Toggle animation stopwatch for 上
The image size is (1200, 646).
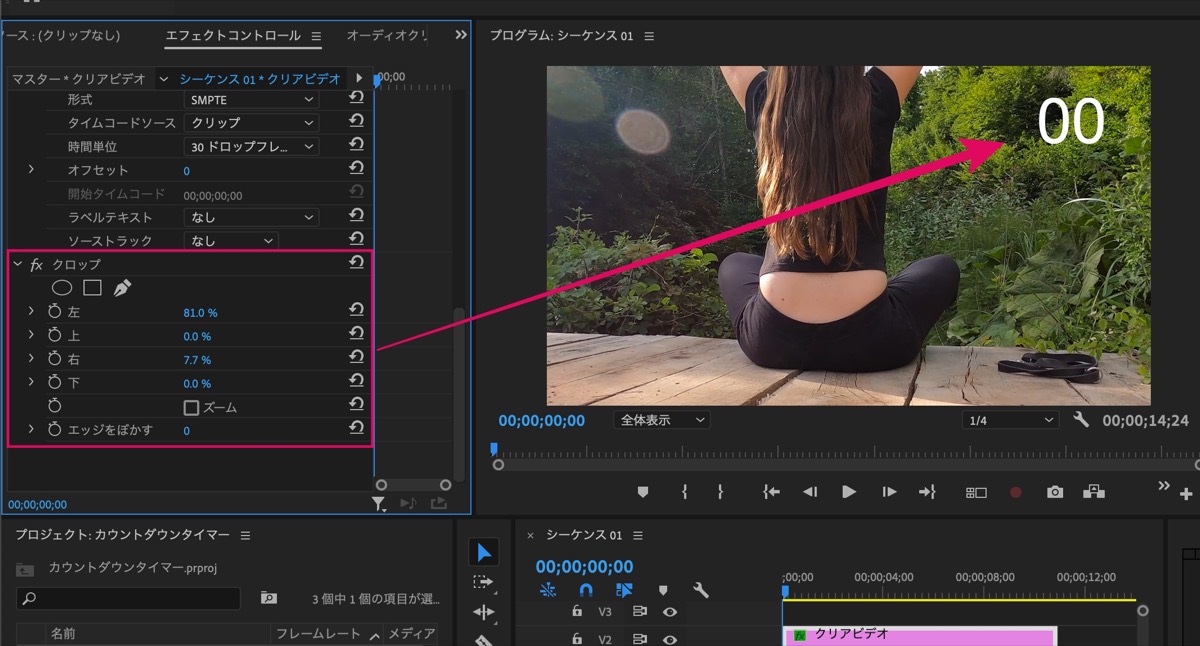[x=55, y=336]
